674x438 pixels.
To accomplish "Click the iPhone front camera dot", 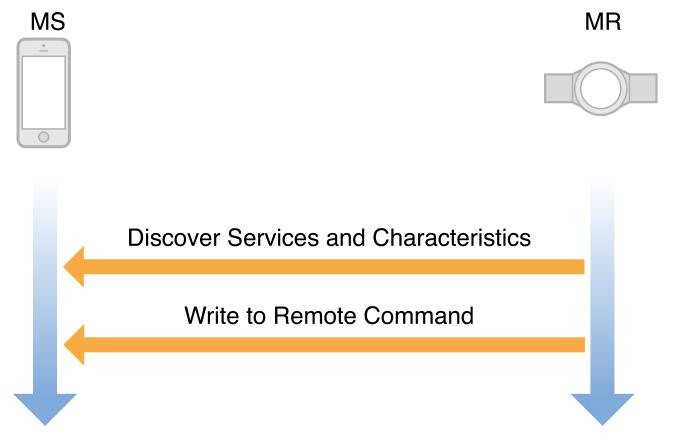I will click(x=44, y=46).
